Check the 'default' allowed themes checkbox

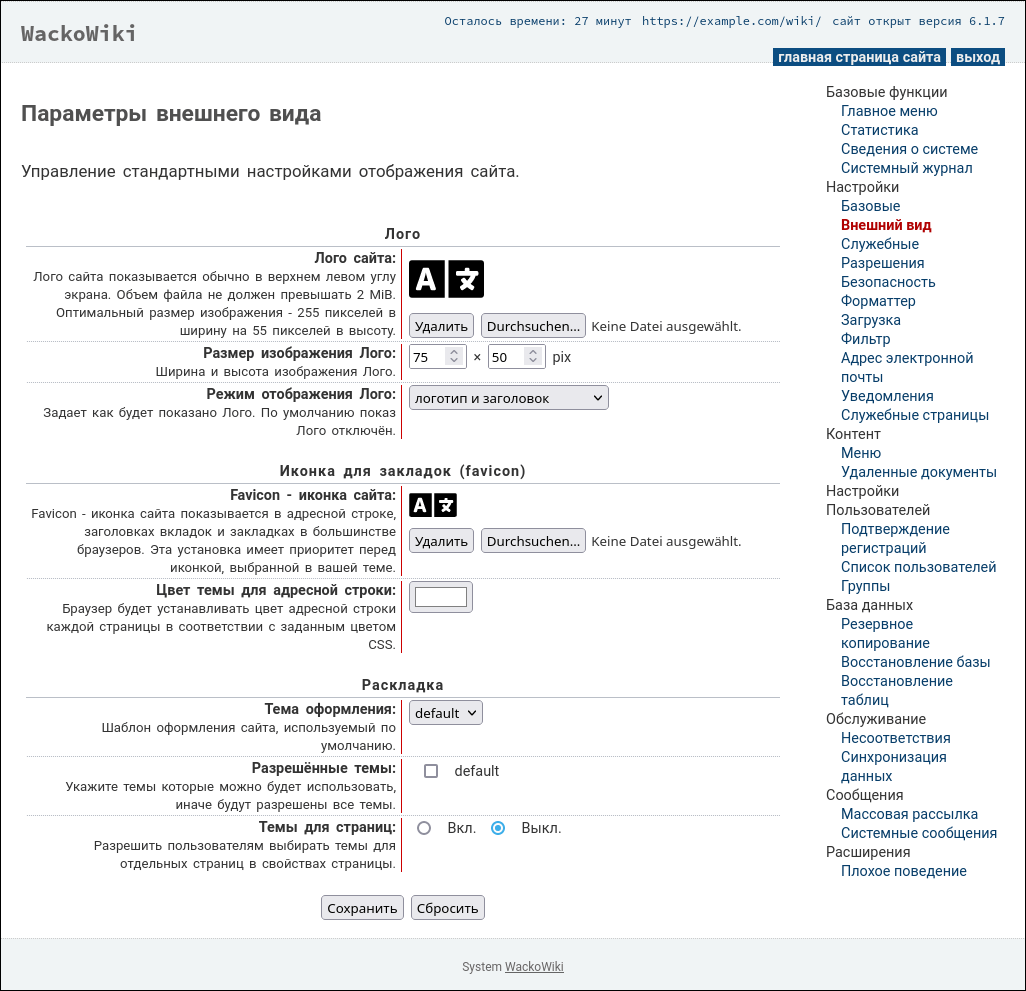point(431,771)
